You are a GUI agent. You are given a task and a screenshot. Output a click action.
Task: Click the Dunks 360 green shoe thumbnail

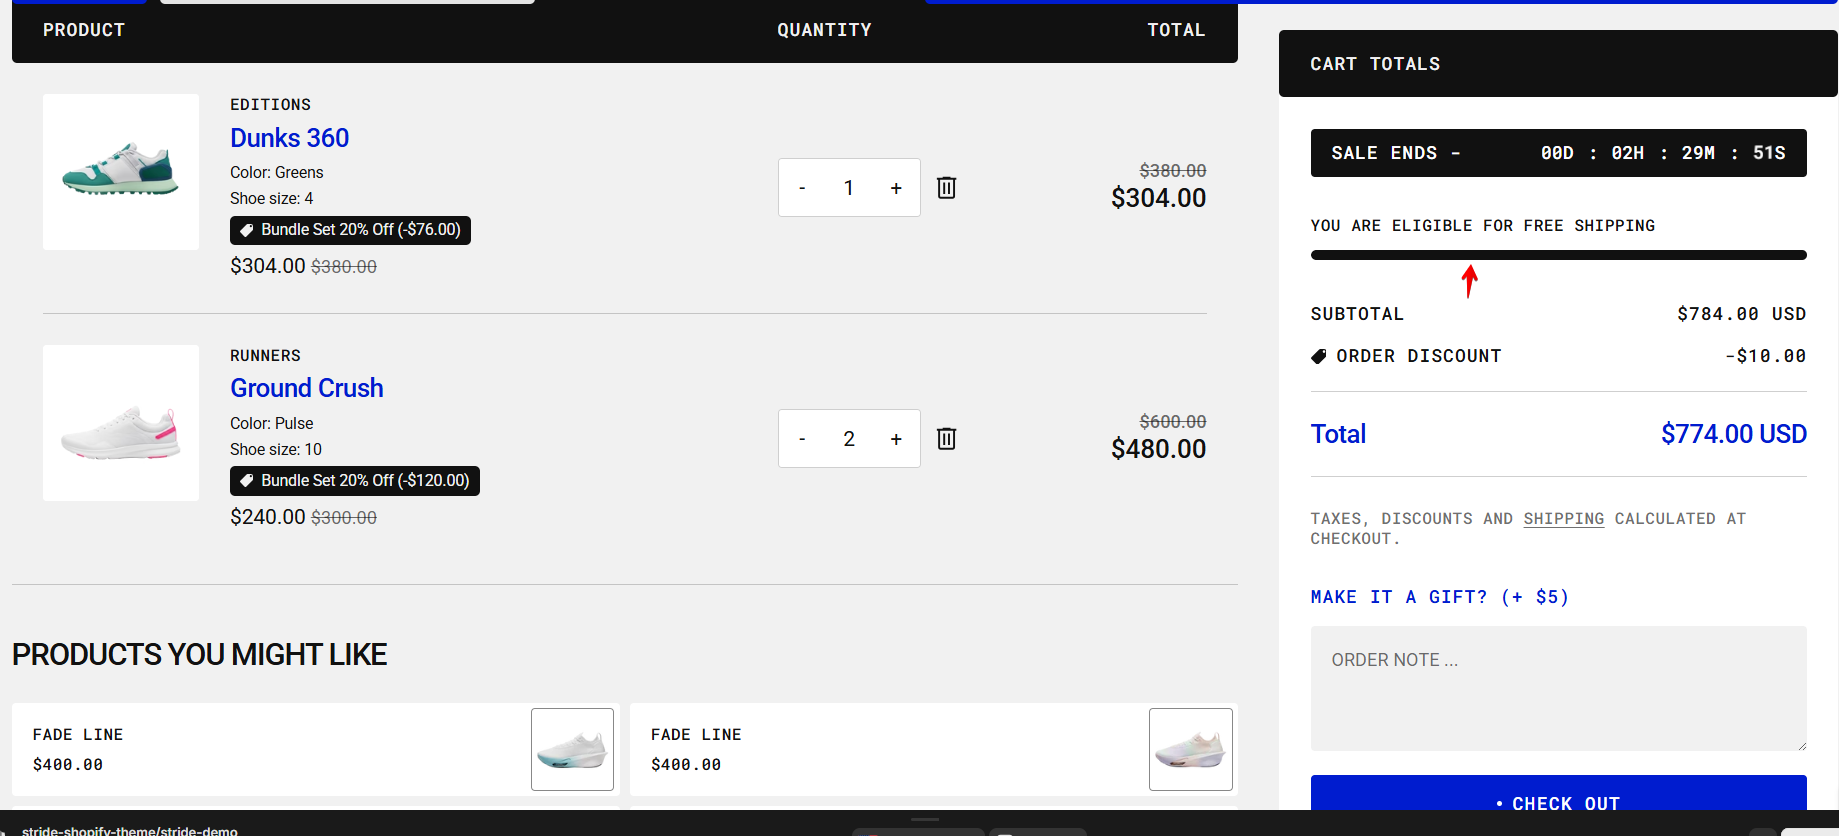point(121,172)
